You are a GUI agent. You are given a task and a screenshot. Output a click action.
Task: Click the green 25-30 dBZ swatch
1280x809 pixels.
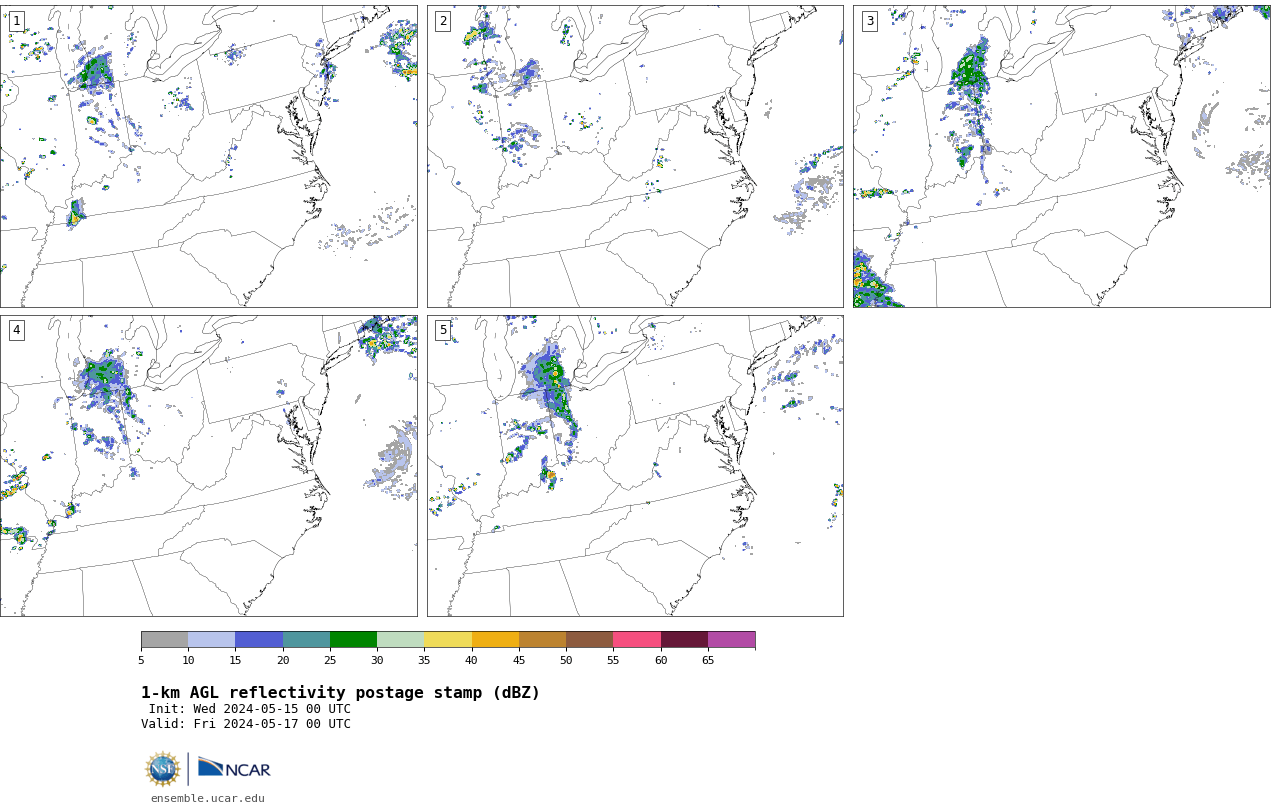click(353, 640)
